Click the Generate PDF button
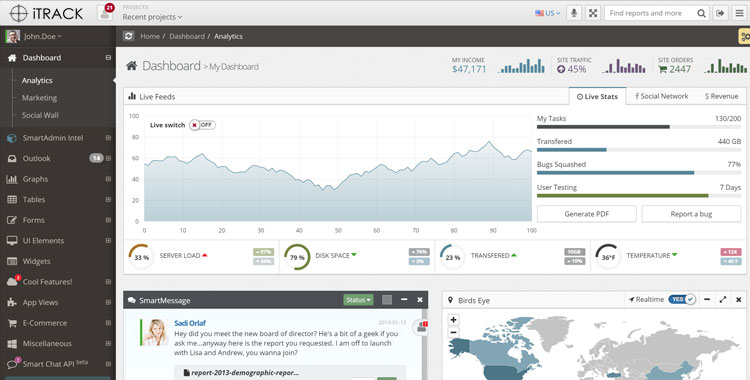 (586, 214)
